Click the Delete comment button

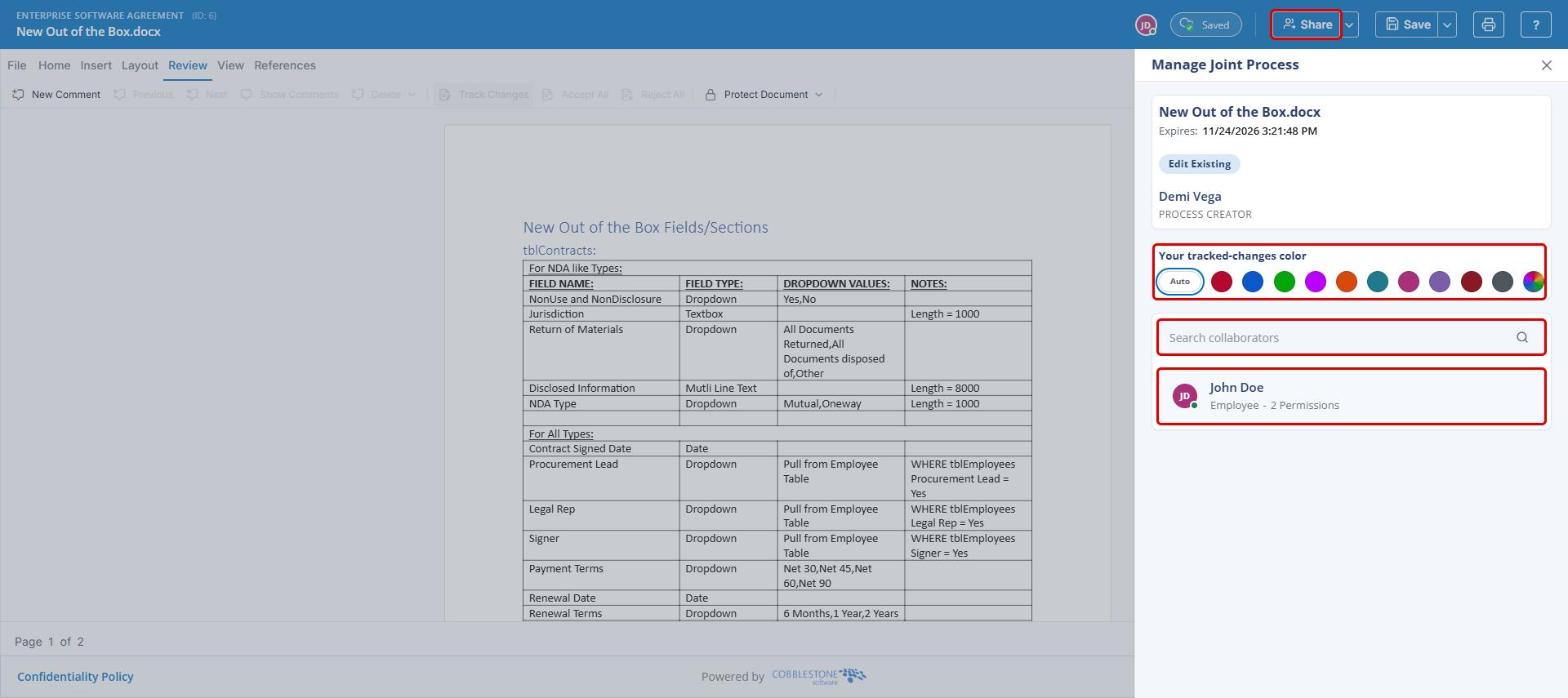point(376,94)
